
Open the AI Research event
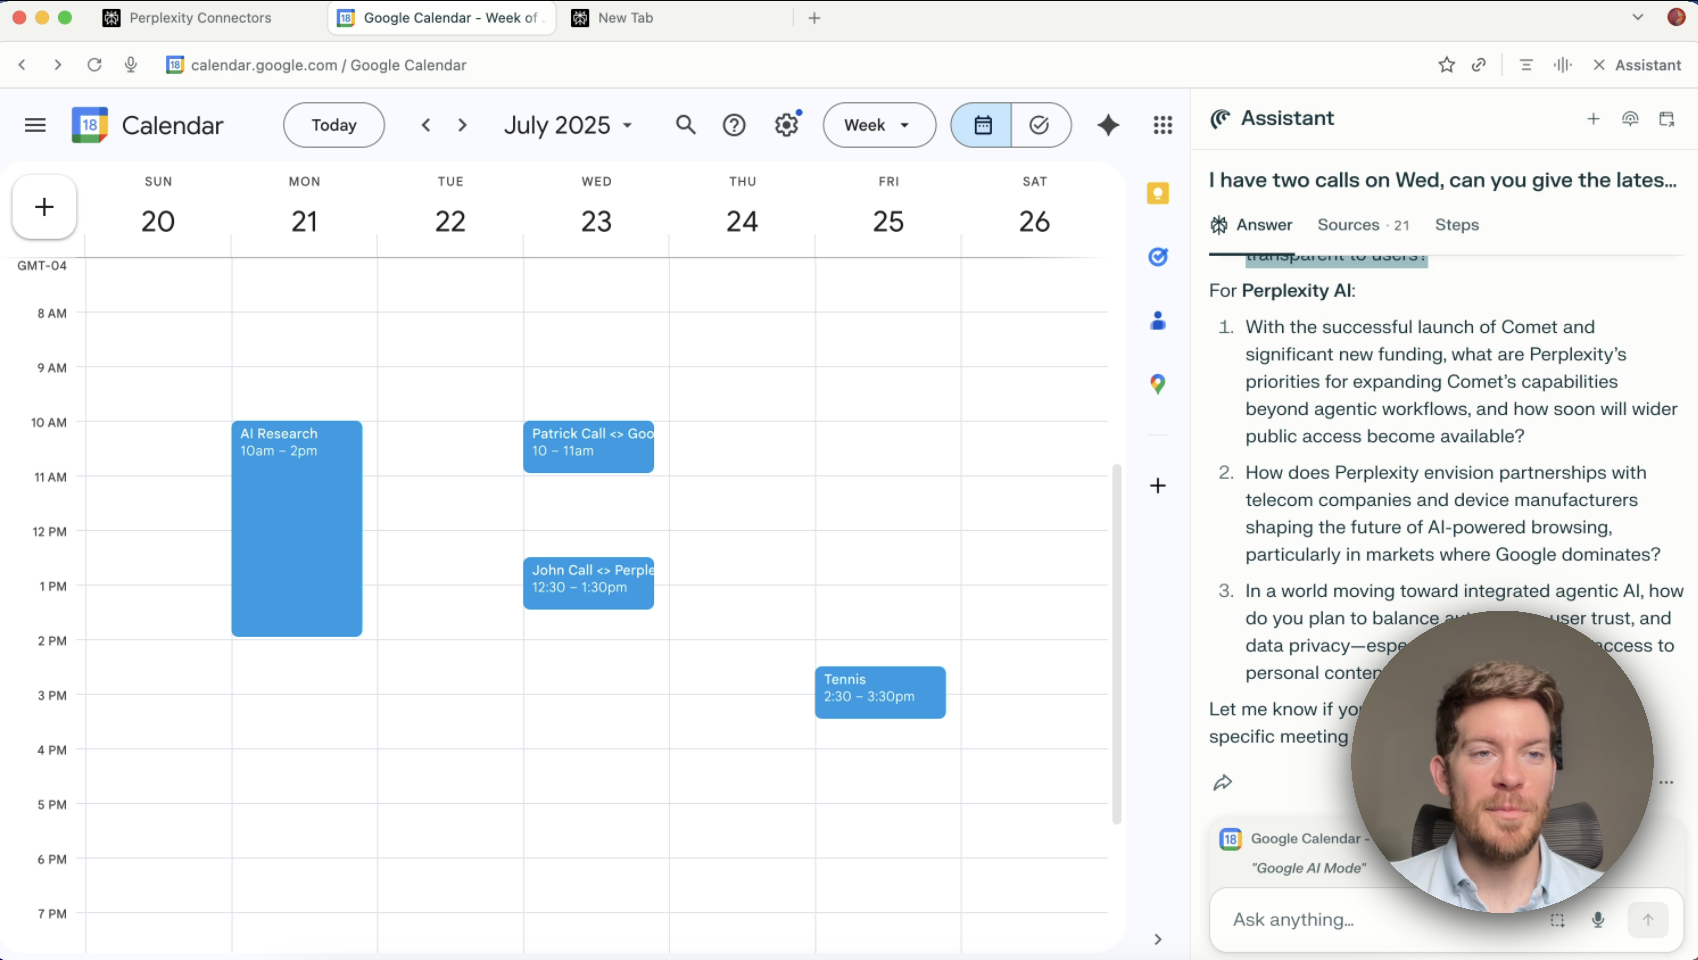pyautogui.click(x=297, y=528)
